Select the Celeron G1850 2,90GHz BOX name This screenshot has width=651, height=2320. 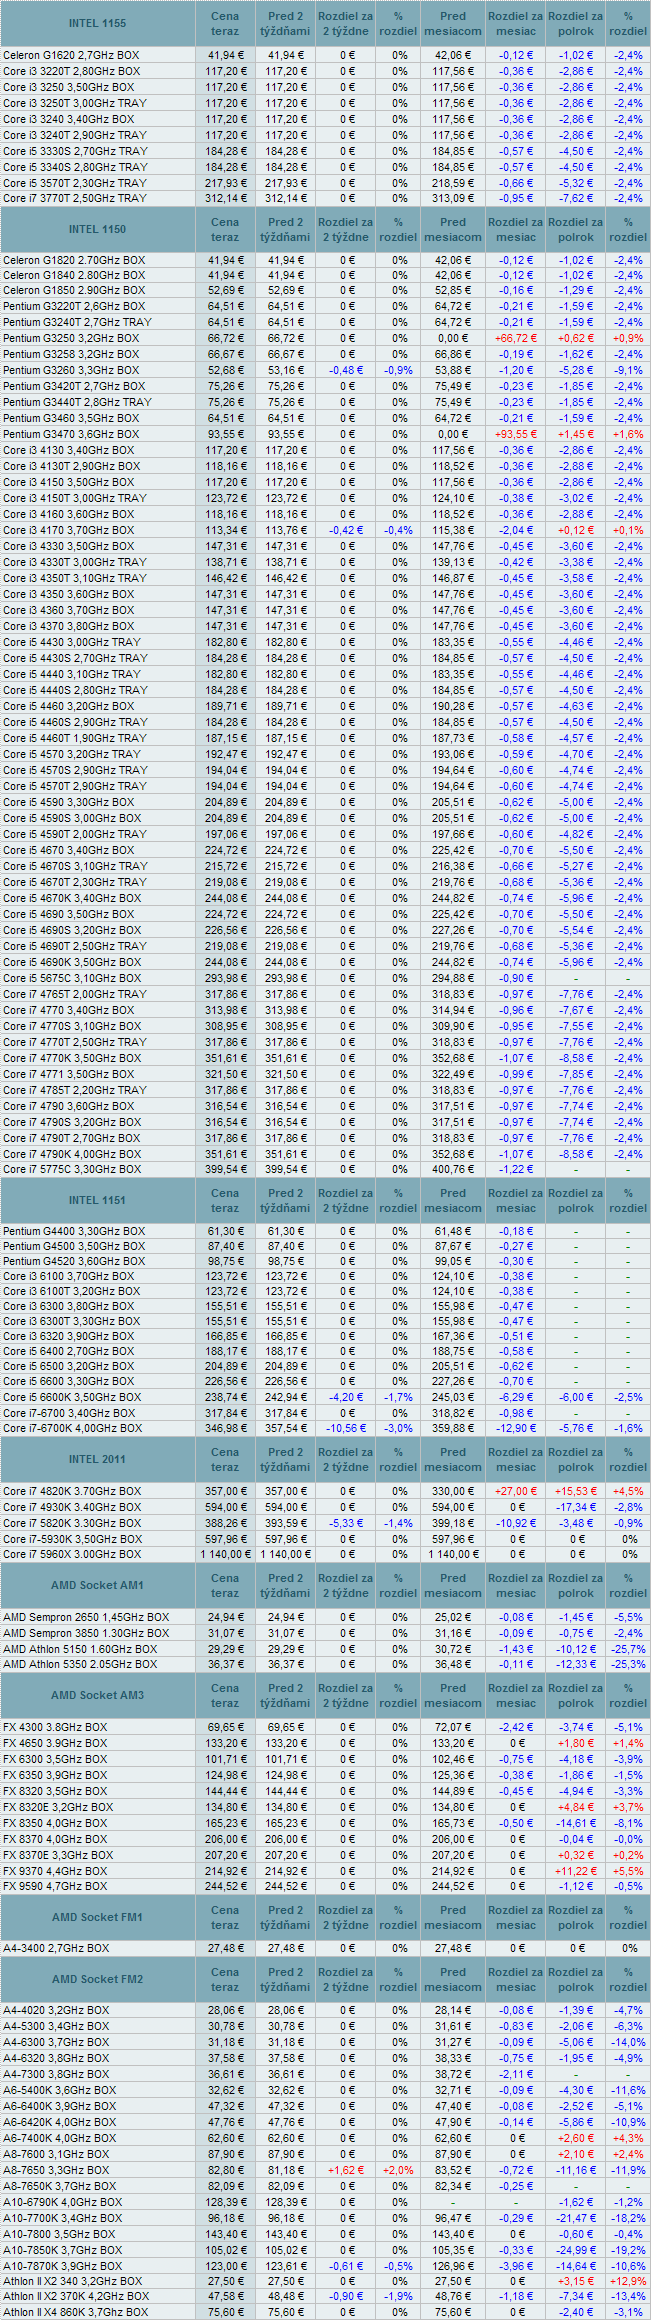[x=74, y=290]
